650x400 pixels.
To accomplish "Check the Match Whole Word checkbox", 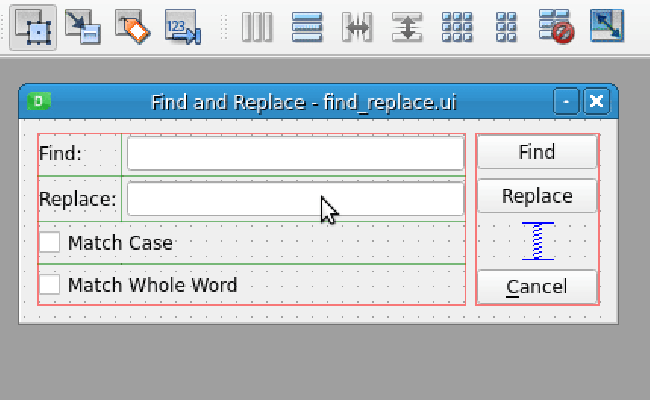I will [50, 285].
